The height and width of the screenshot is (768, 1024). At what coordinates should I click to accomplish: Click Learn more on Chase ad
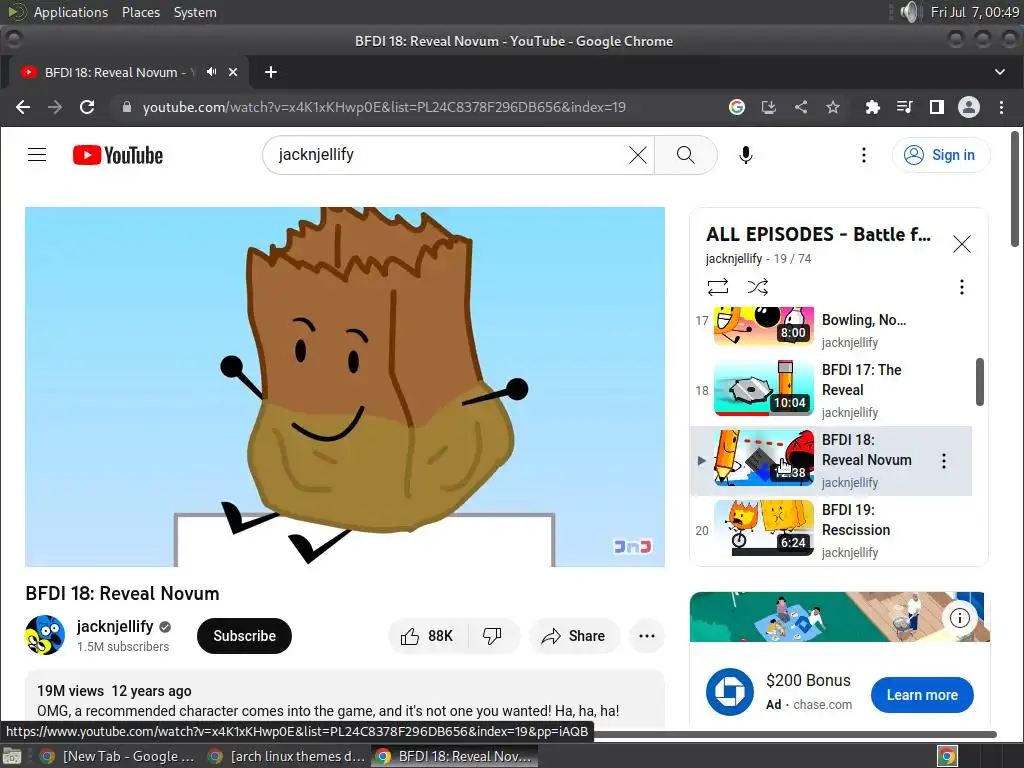pos(922,695)
